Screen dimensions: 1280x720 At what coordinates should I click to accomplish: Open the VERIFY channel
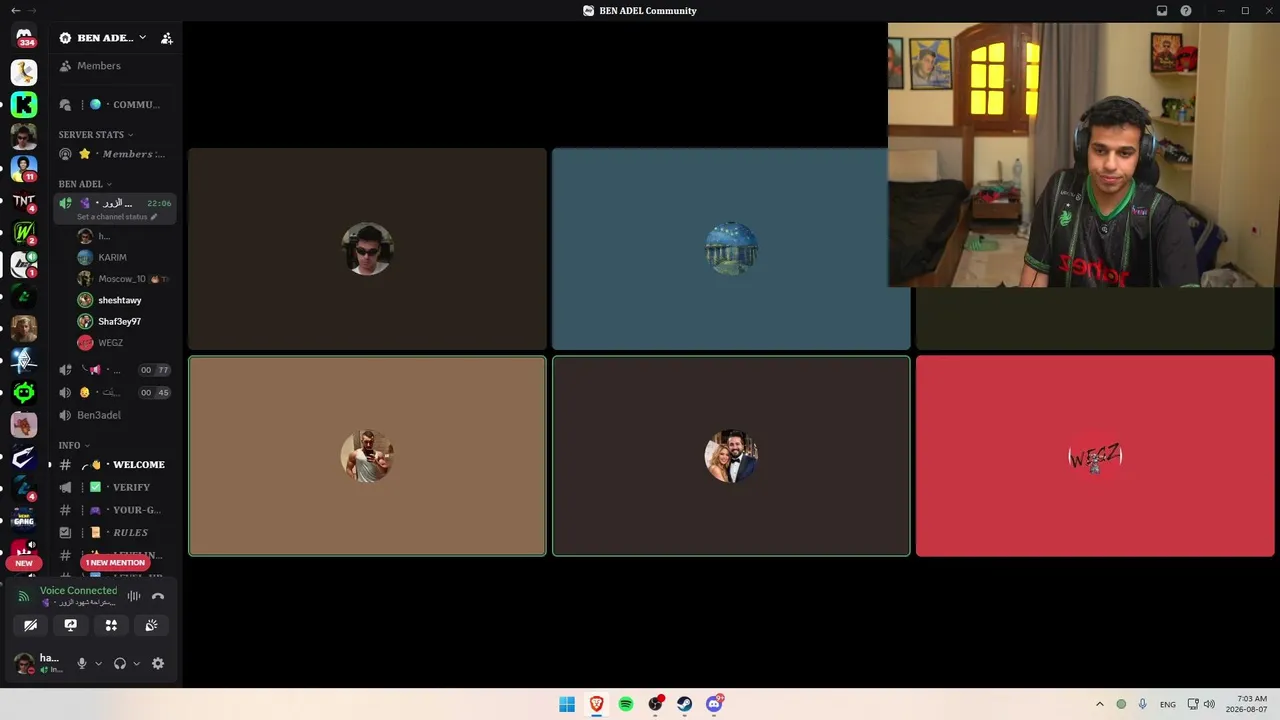pyautogui.click(x=114, y=487)
